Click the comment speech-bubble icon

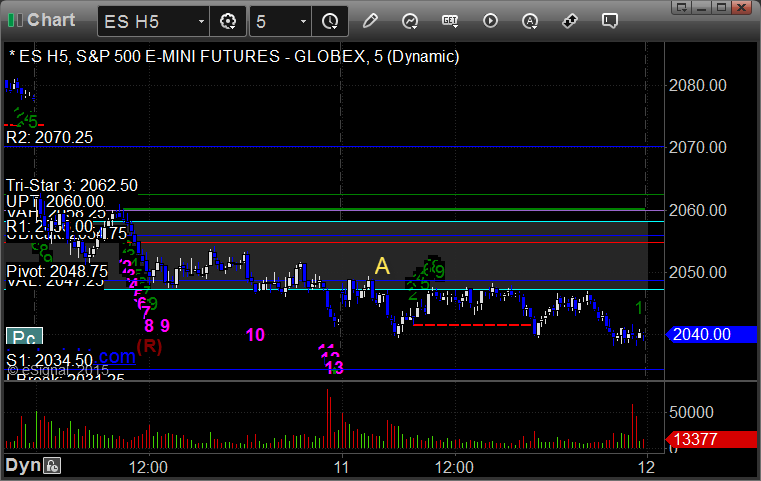tap(610, 21)
